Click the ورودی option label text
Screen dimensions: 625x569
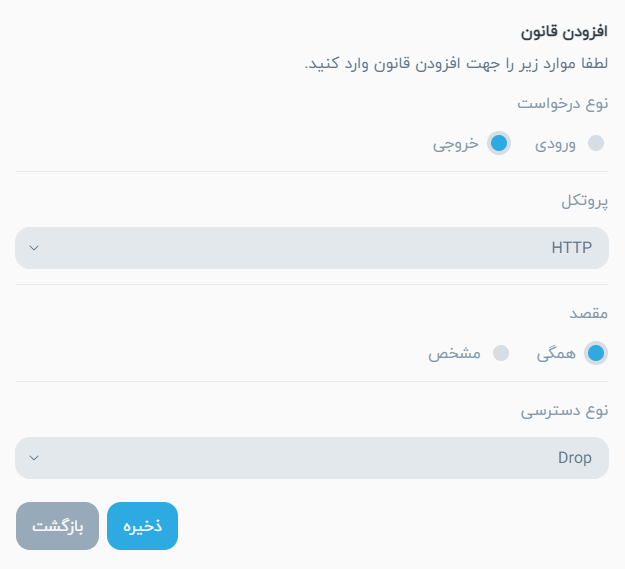555,143
